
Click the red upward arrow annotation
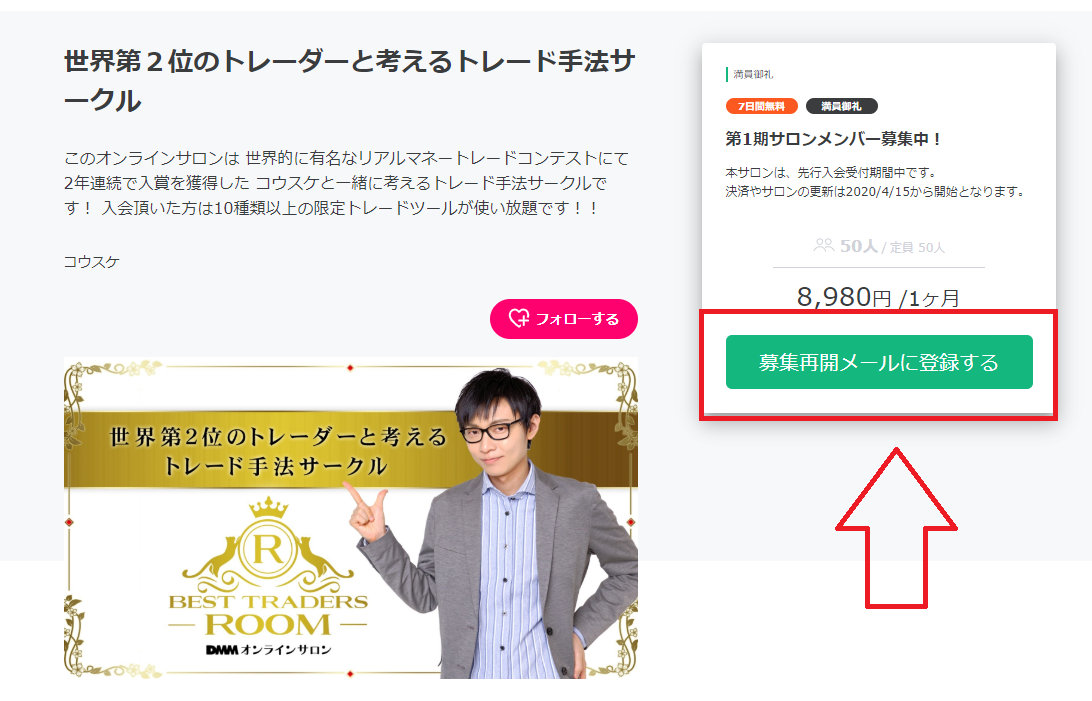coord(896,529)
